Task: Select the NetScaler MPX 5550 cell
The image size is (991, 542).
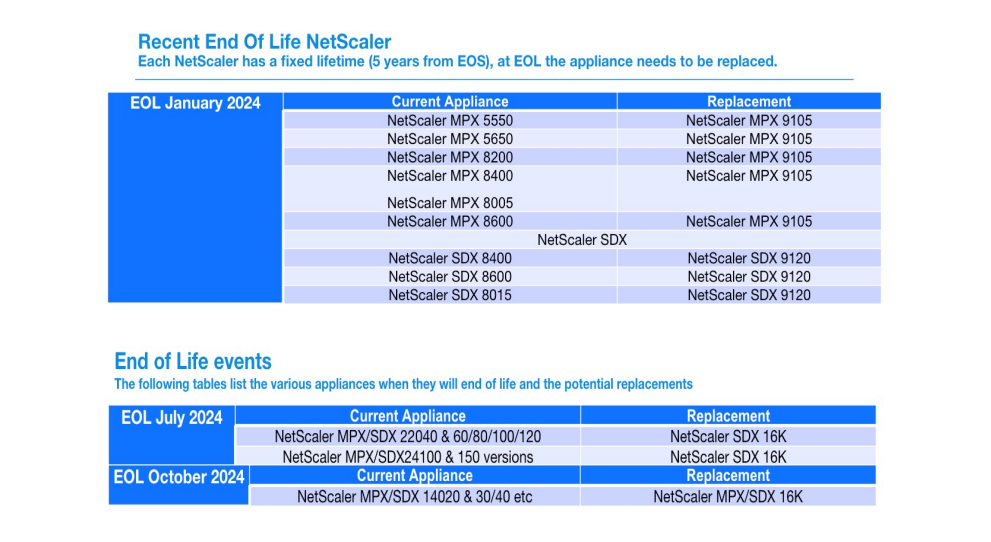Action: [450, 120]
